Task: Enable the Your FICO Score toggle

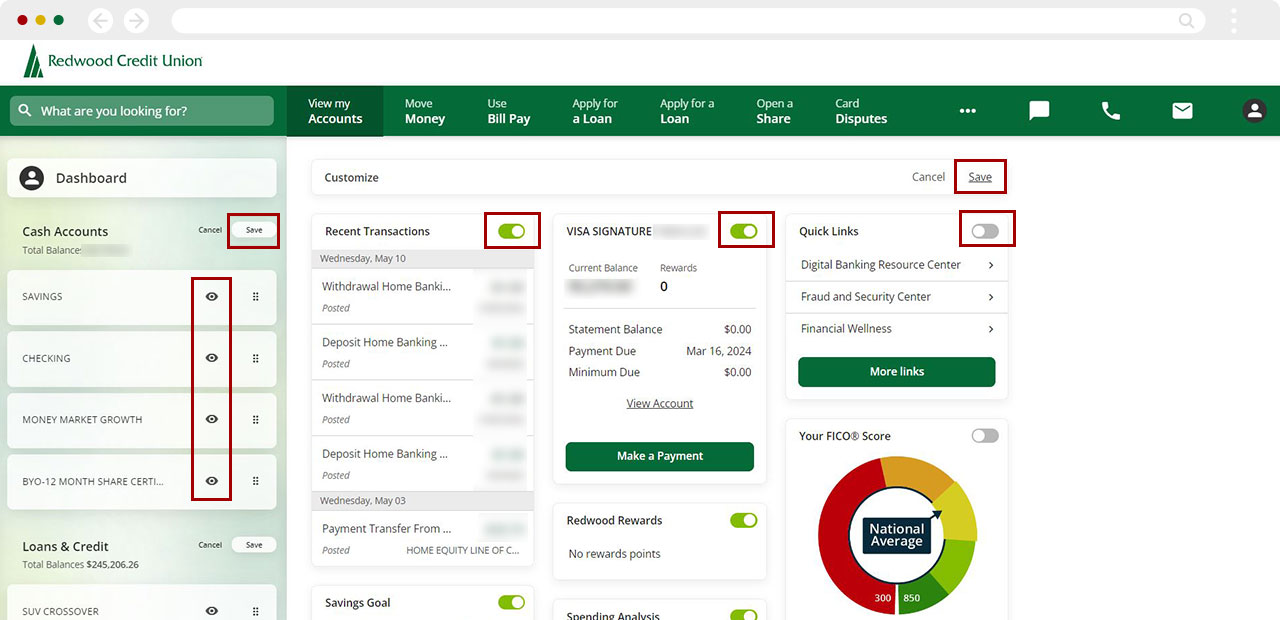Action: click(x=985, y=436)
